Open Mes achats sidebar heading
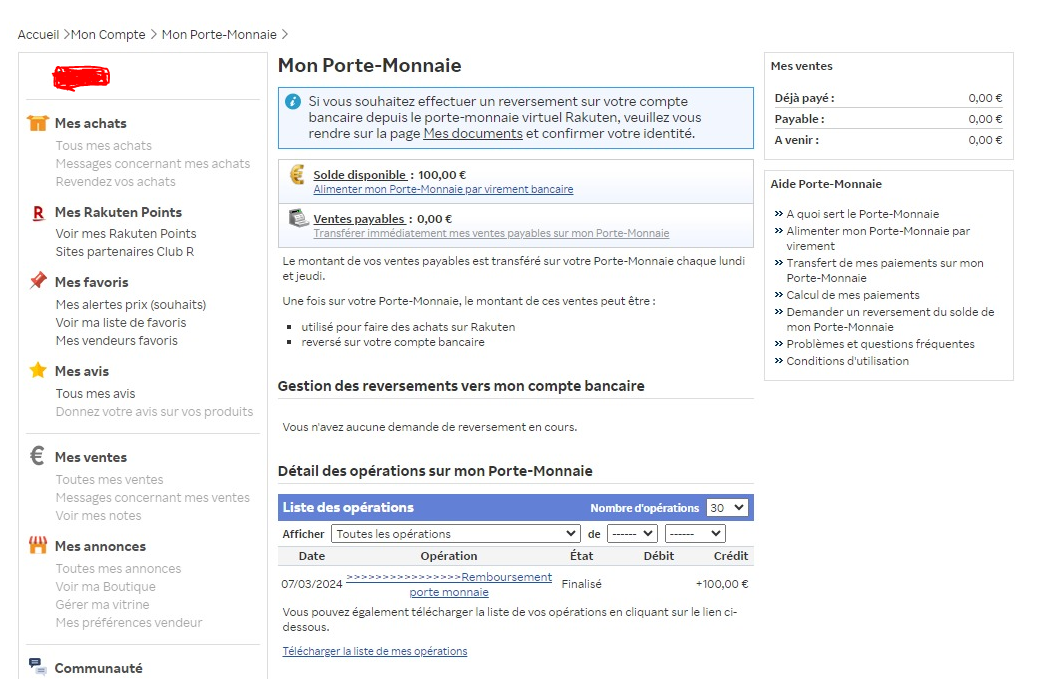Image resolution: width=1059 pixels, height=679 pixels. click(91, 123)
